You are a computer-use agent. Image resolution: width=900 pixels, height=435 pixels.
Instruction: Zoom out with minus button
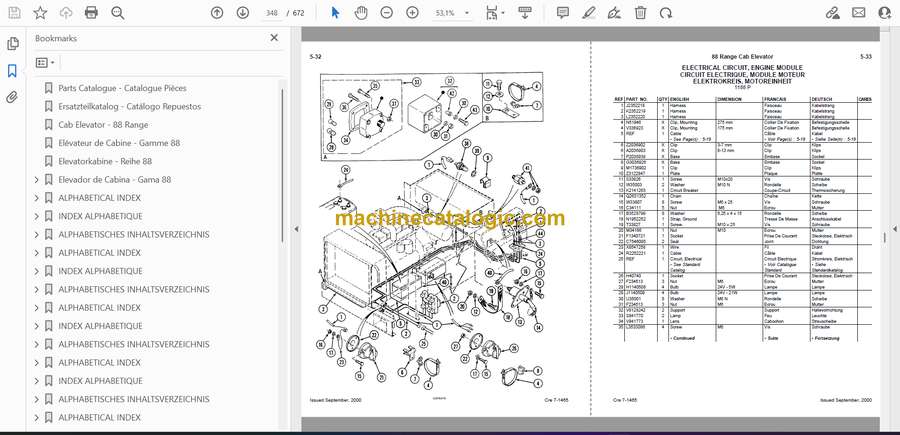(x=387, y=13)
